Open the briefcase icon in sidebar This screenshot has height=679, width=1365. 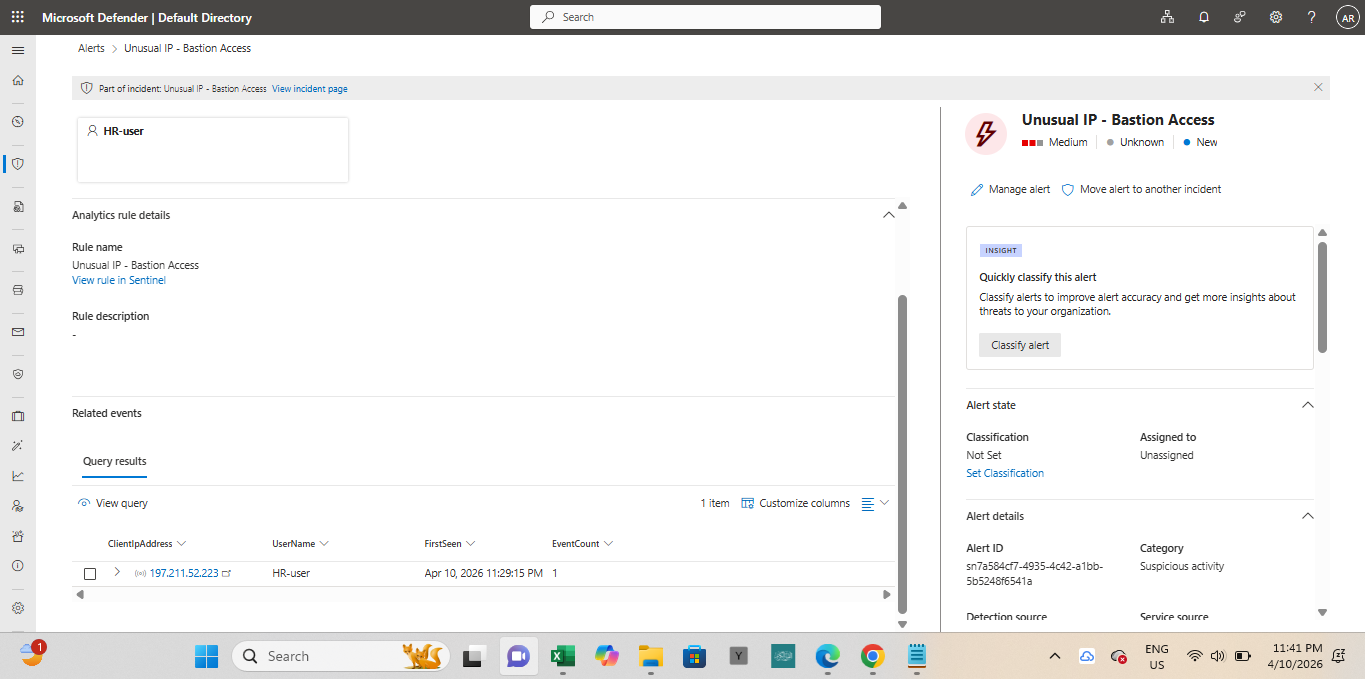click(x=17, y=416)
